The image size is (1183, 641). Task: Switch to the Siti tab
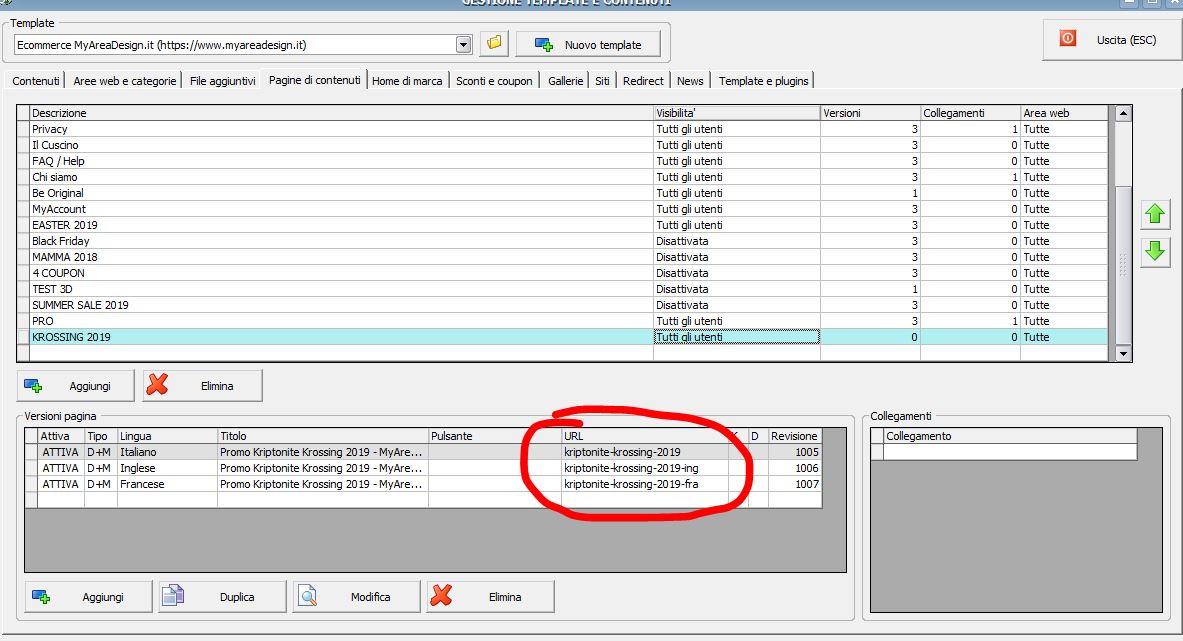[x=602, y=81]
